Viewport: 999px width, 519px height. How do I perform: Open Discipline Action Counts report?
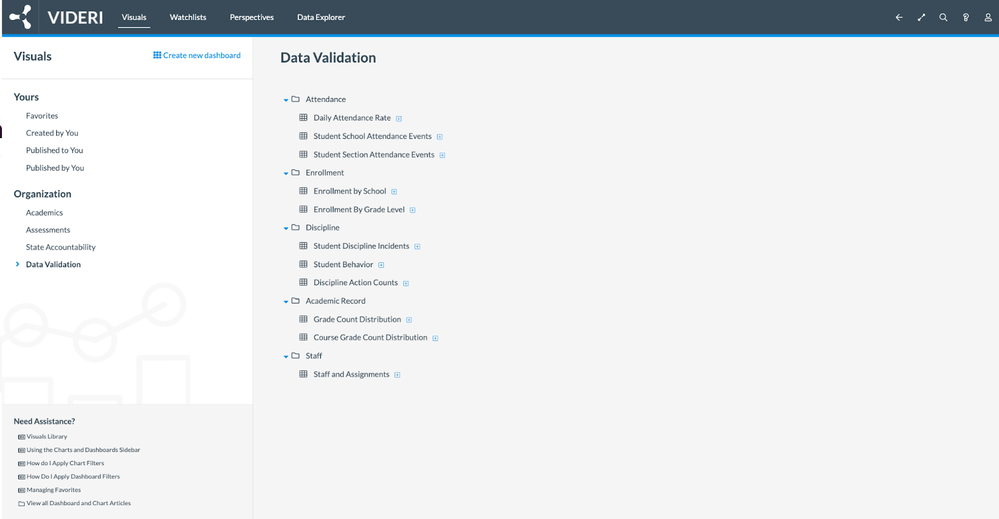(356, 283)
